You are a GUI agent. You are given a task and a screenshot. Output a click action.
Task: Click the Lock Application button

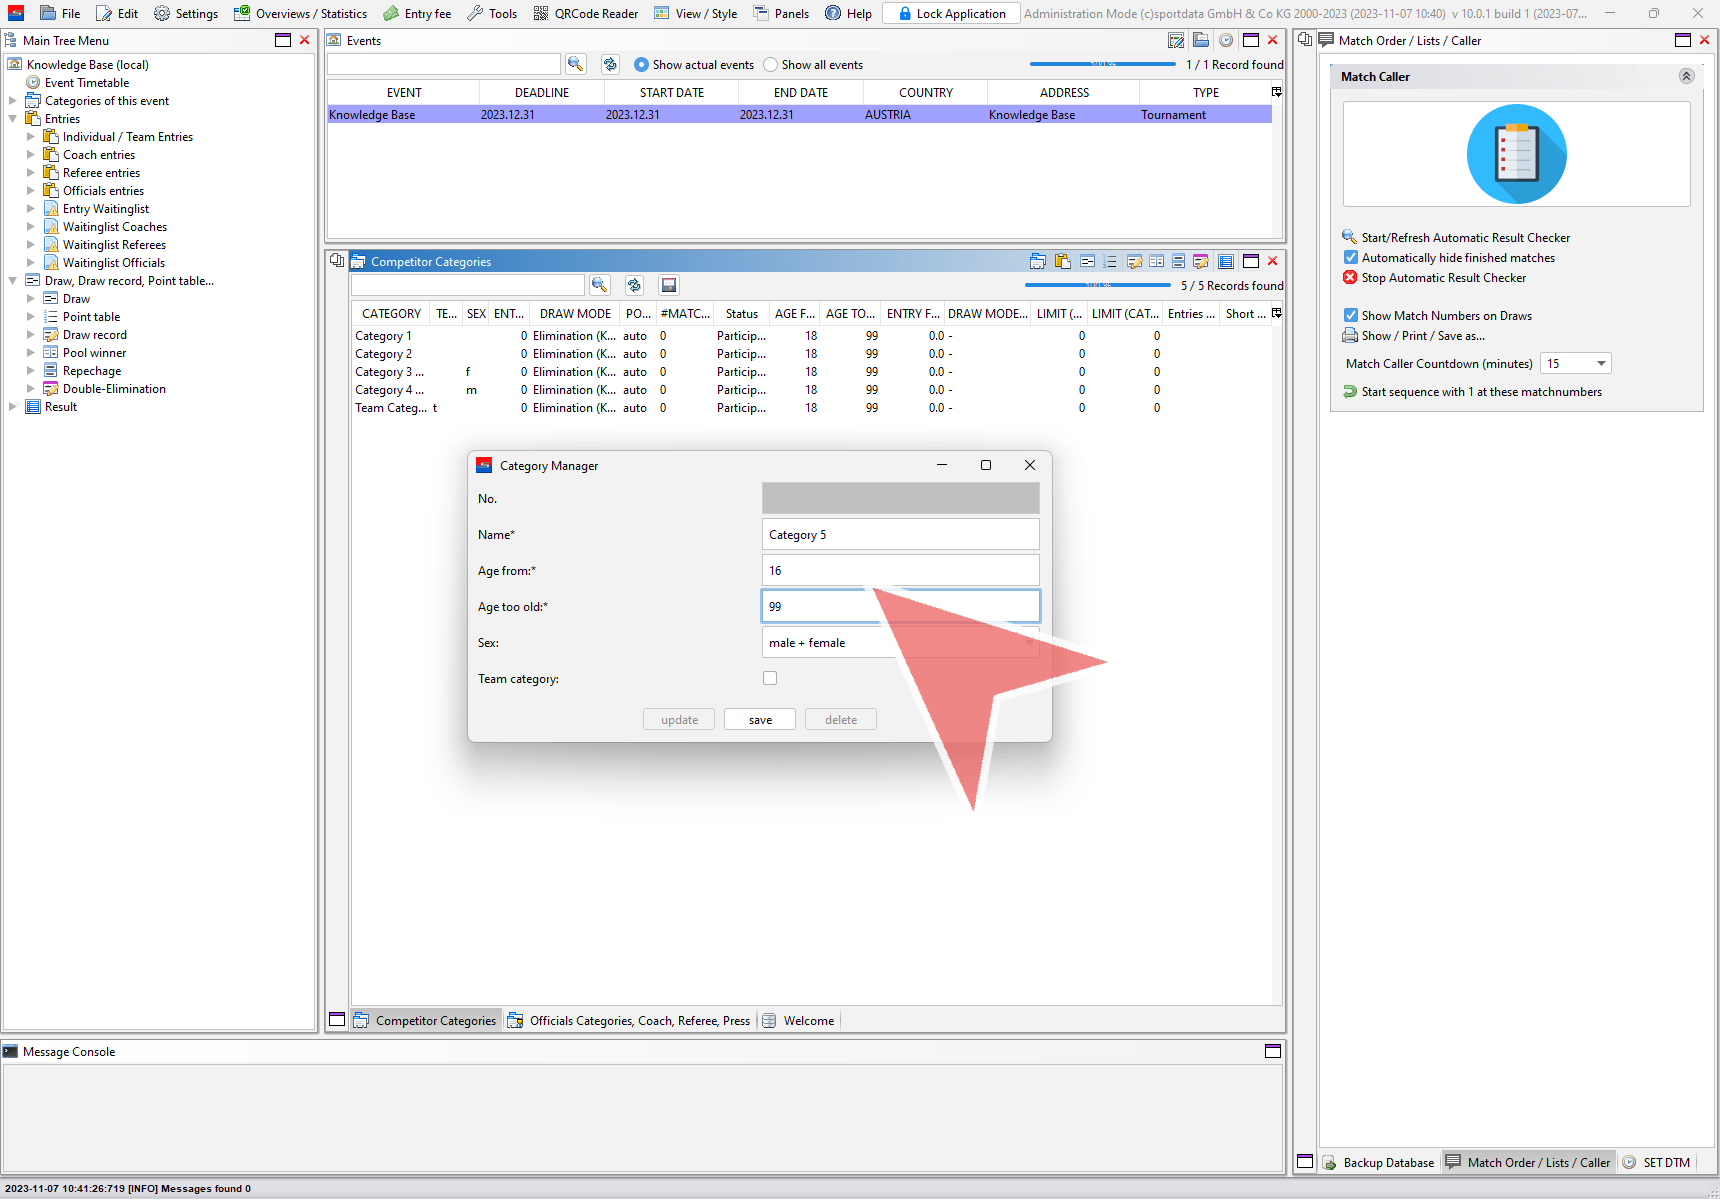coord(951,14)
